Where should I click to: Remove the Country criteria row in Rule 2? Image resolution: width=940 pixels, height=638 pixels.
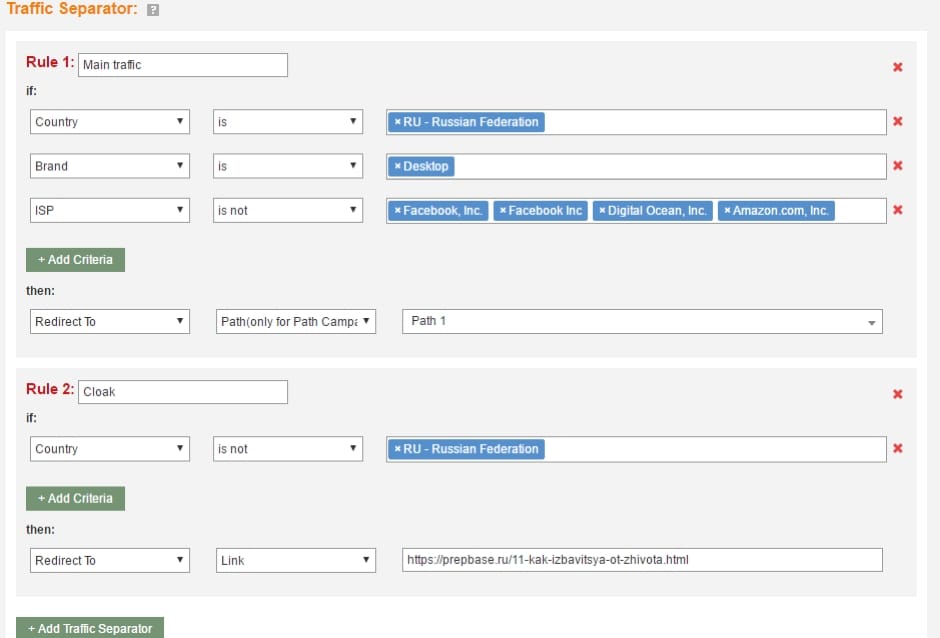click(x=897, y=449)
